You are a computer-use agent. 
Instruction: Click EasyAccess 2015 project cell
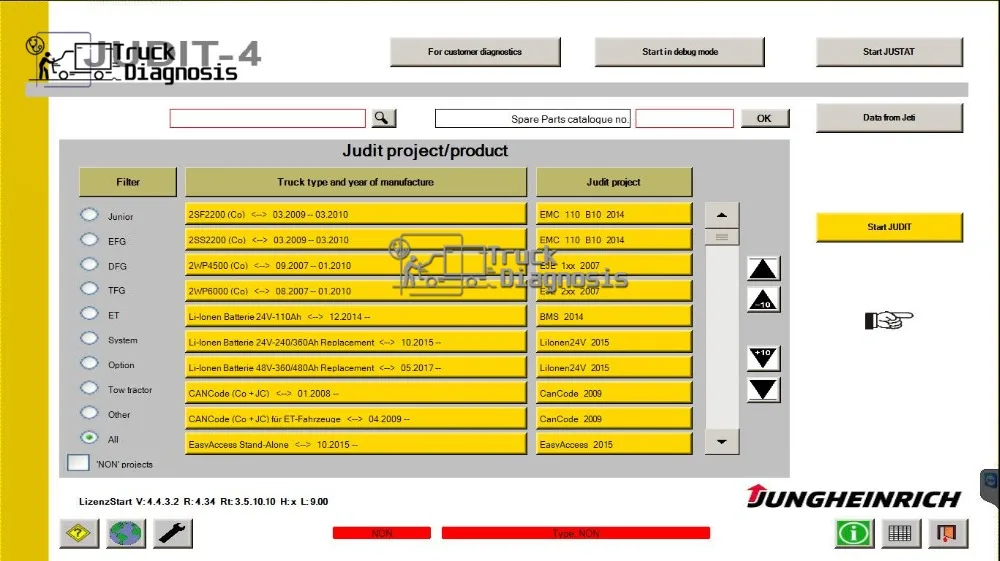point(614,444)
